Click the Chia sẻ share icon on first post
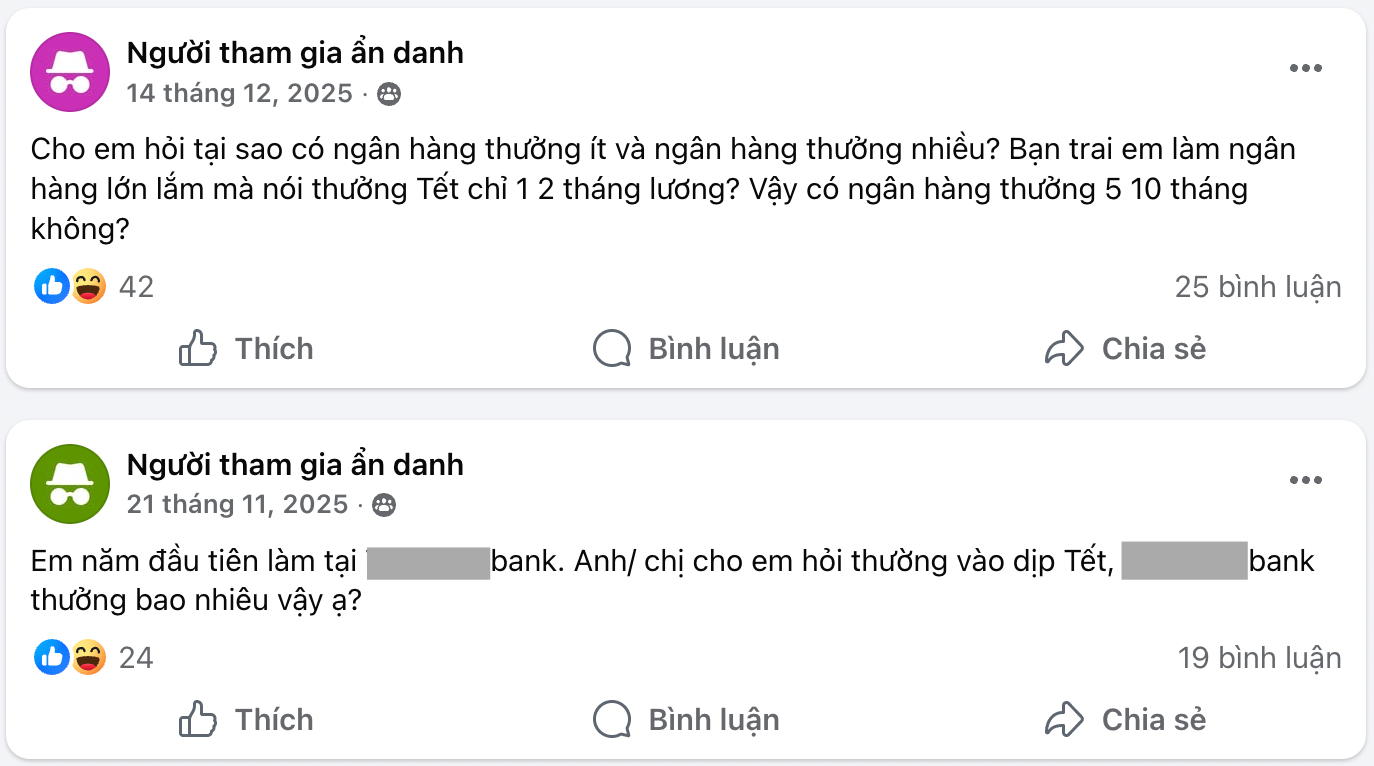This screenshot has width=1374, height=766. pyautogui.click(x=1064, y=348)
